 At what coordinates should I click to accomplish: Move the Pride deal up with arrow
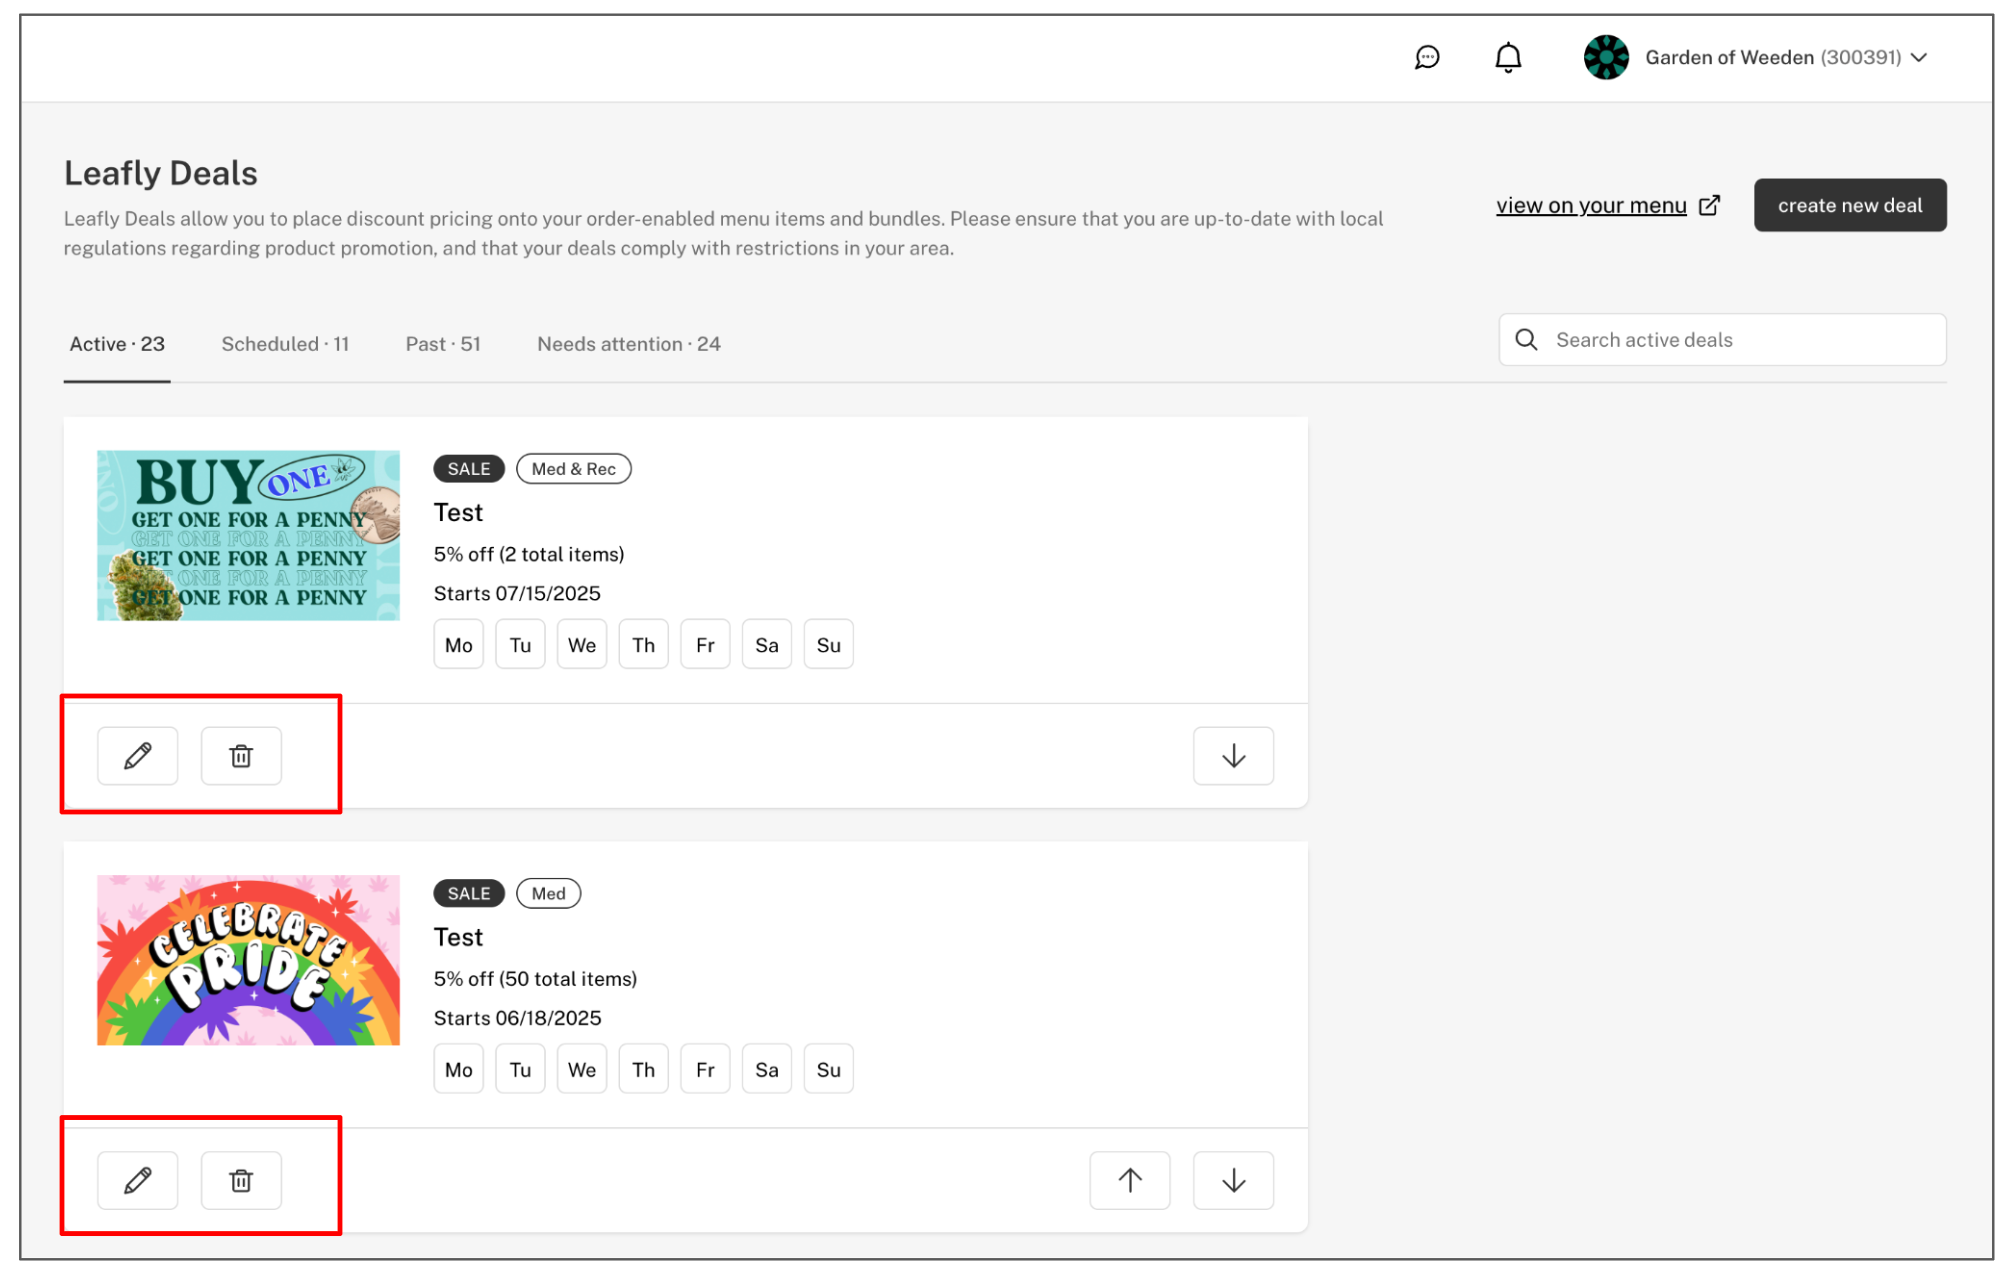1129,1180
